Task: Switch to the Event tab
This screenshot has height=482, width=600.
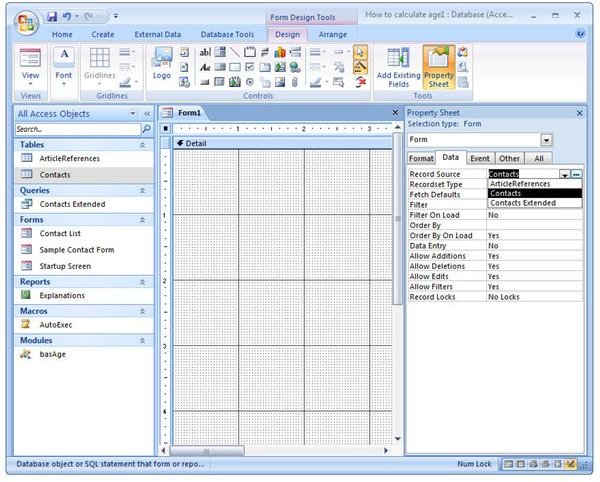Action: [x=480, y=158]
